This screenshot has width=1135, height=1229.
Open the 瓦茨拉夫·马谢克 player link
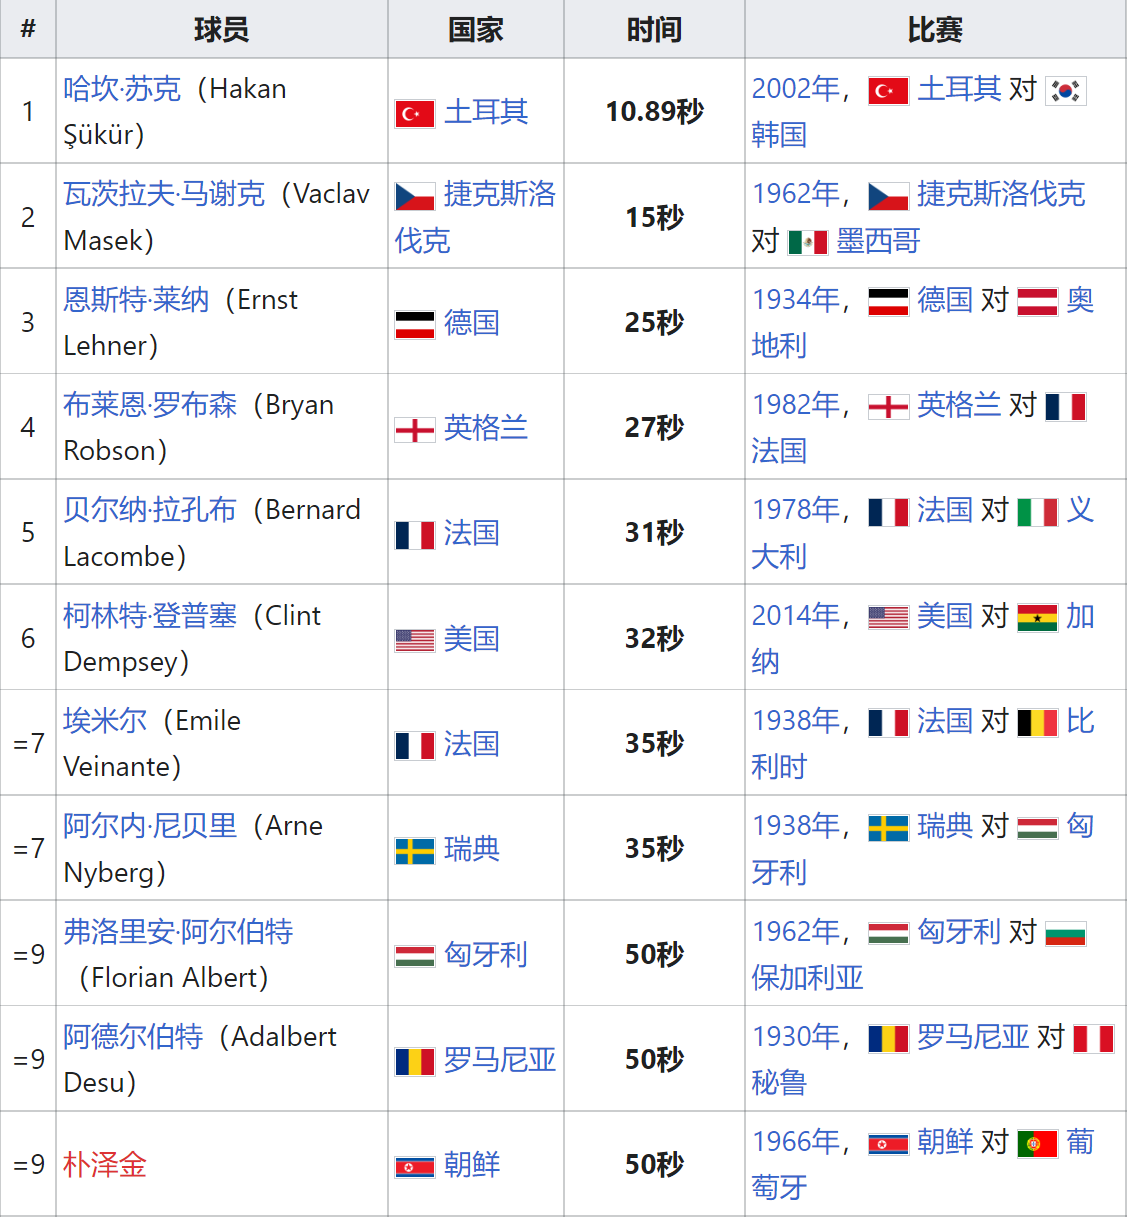(x=164, y=194)
